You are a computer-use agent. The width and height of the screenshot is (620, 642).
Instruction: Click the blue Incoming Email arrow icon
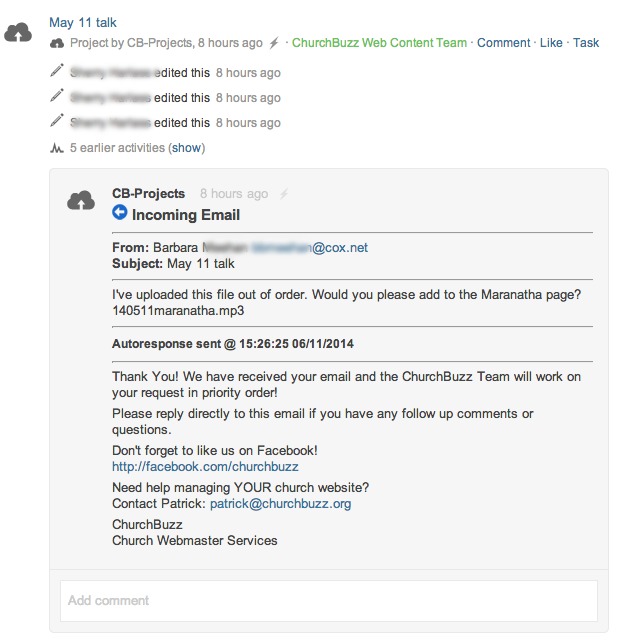[x=120, y=213]
